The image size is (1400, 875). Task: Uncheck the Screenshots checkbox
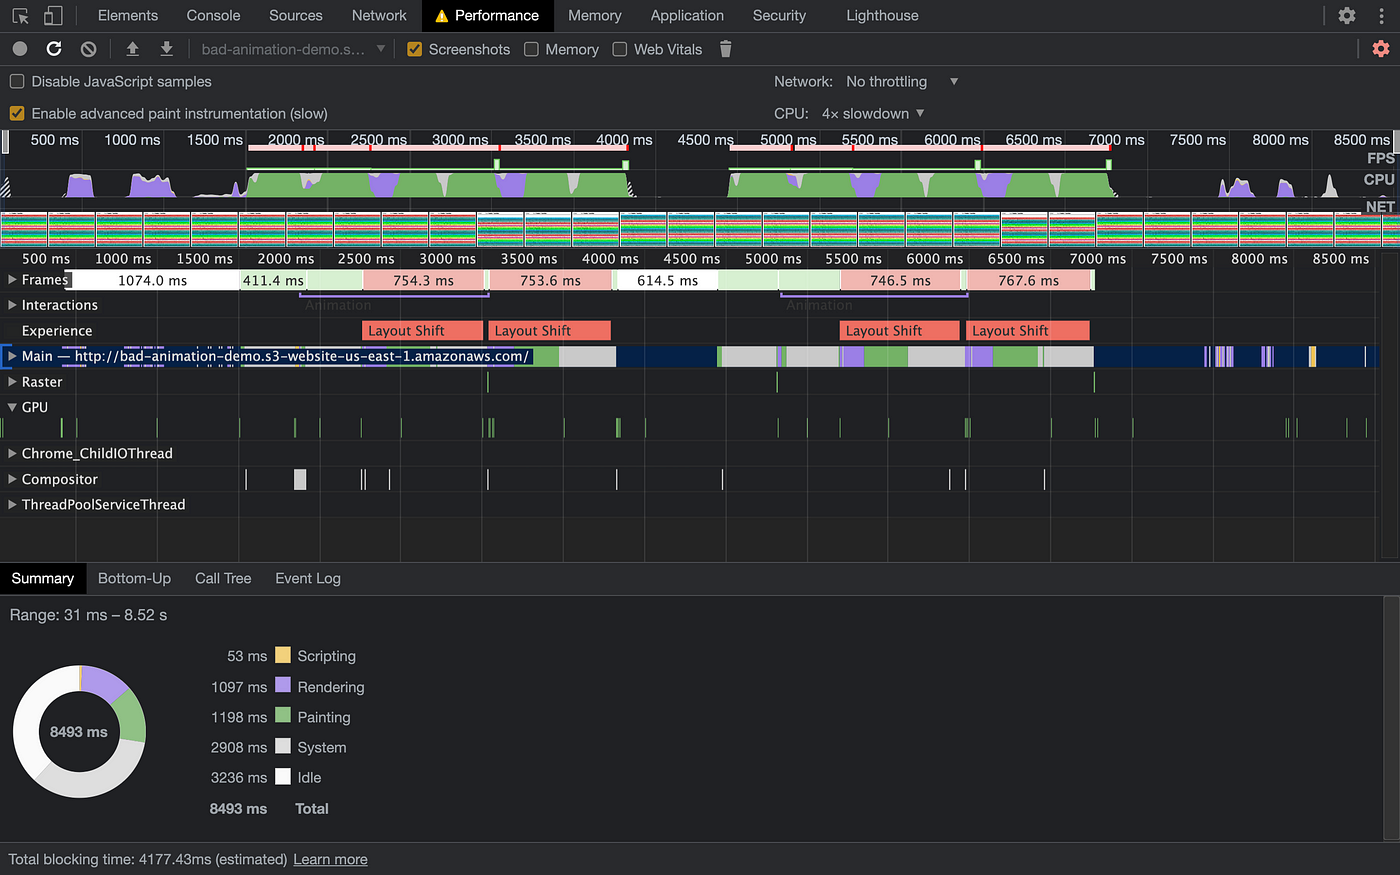[415, 49]
